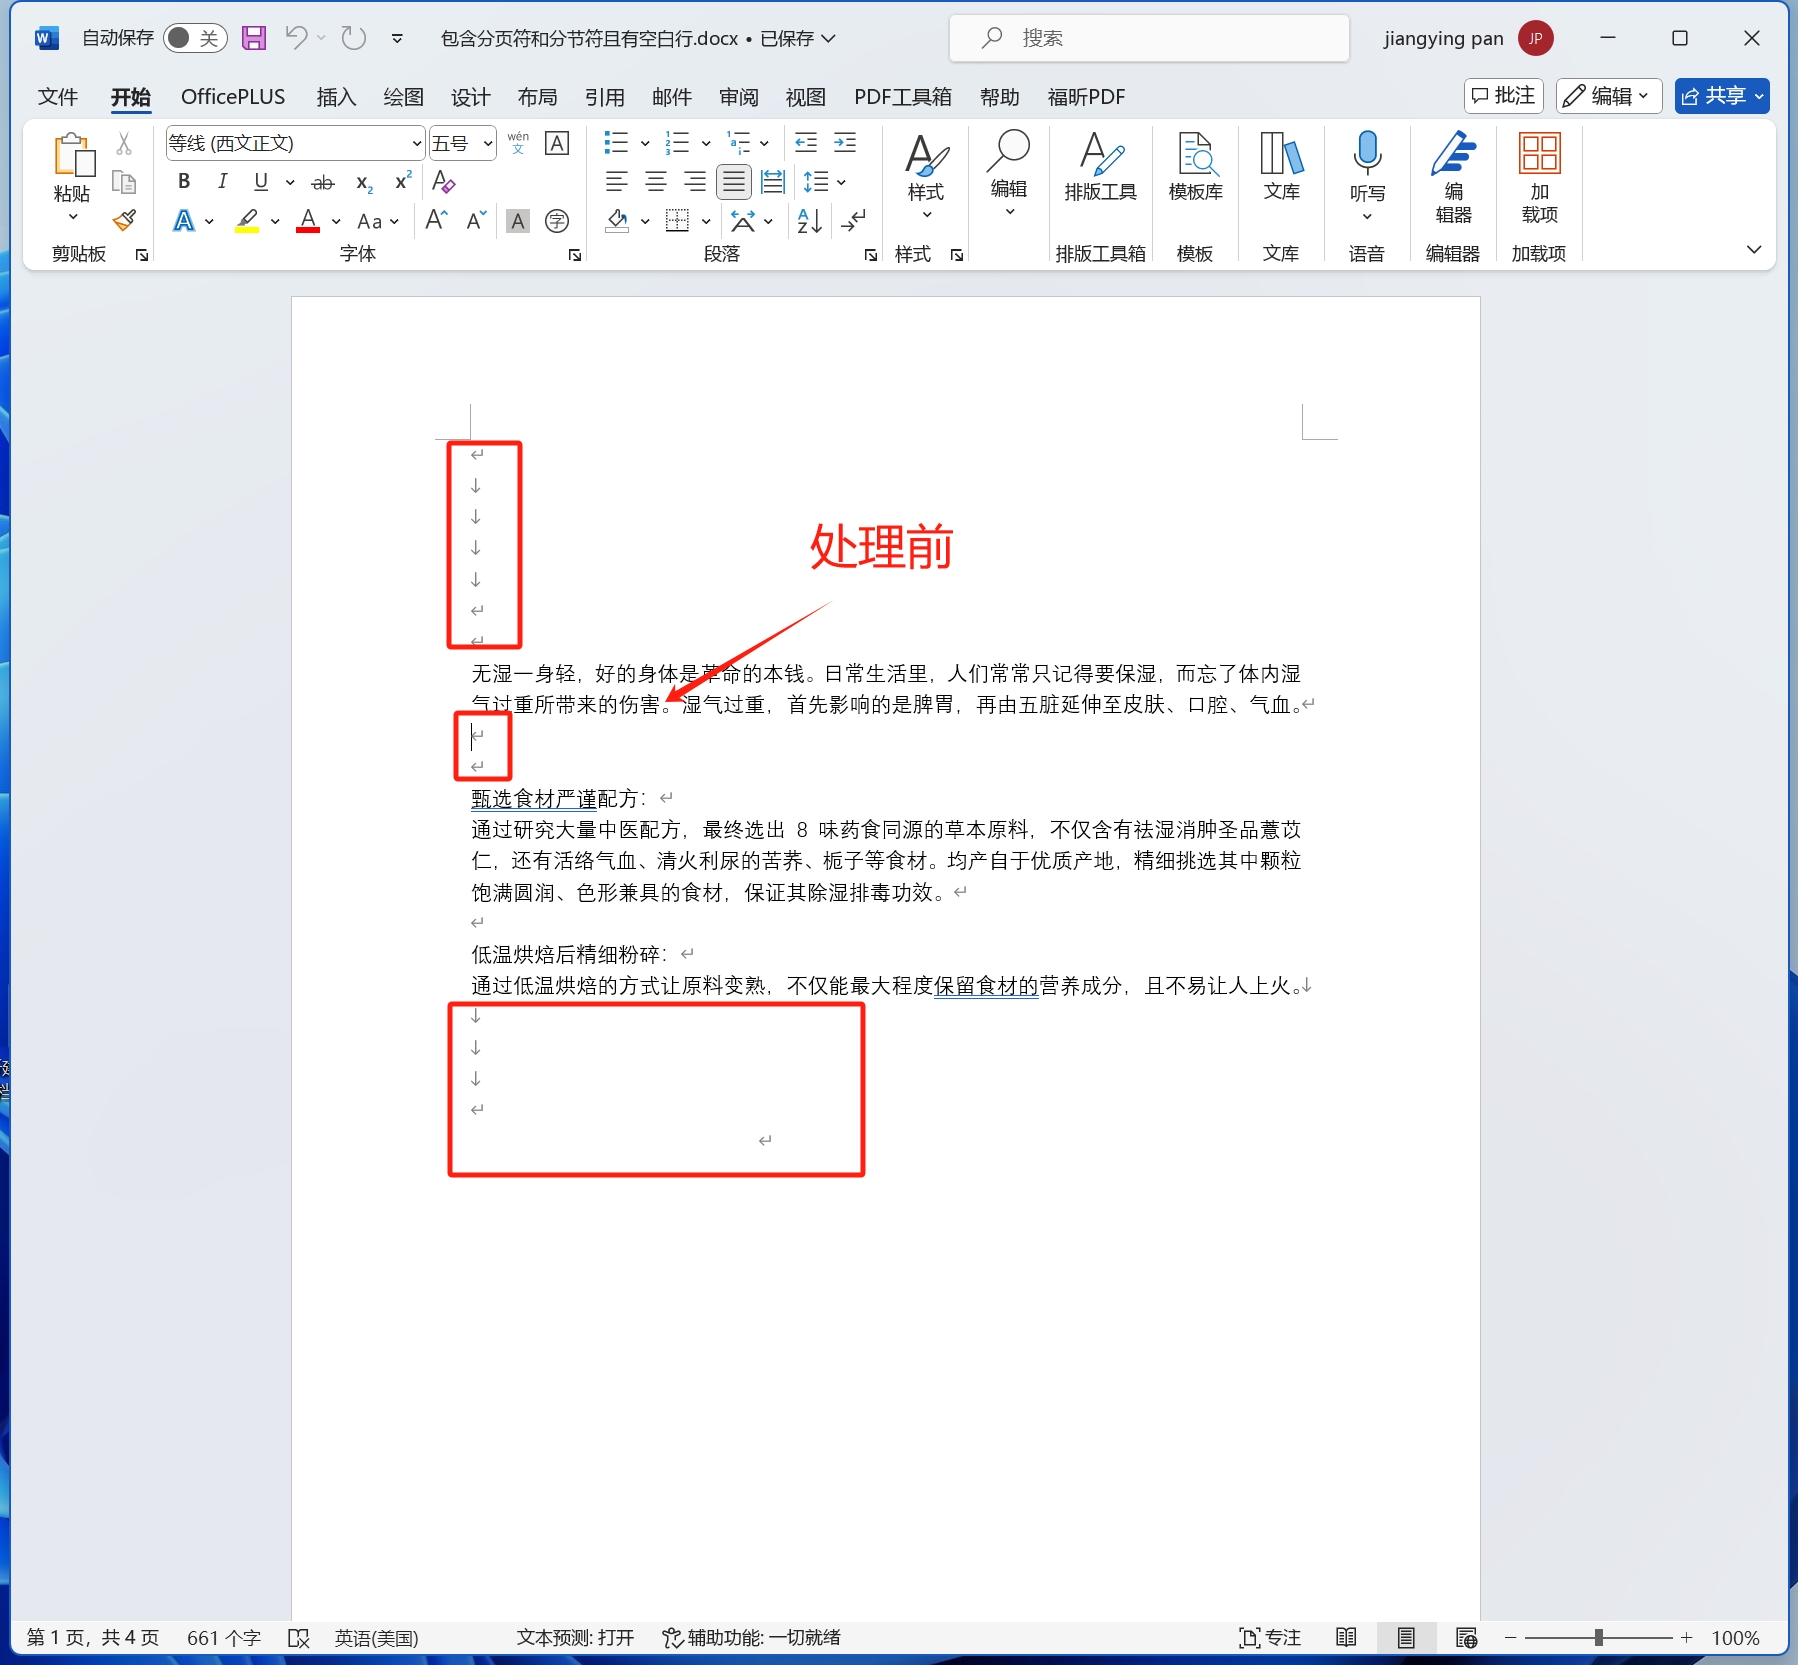
Task: Open font size dropdown
Action: (x=488, y=144)
